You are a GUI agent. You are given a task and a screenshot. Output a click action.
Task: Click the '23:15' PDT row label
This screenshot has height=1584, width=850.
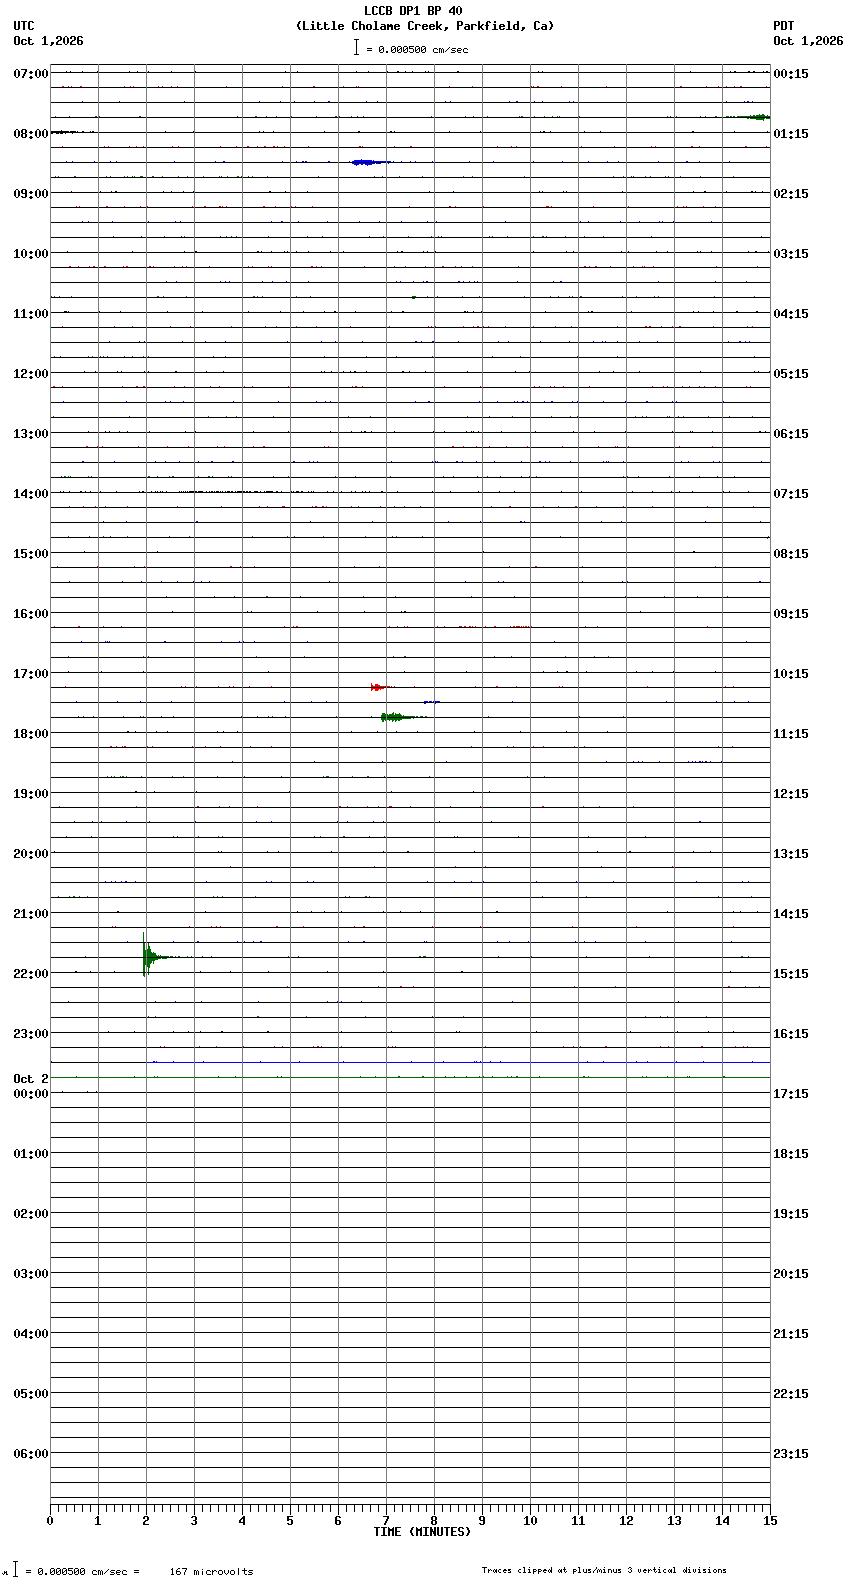click(x=791, y=1454)
